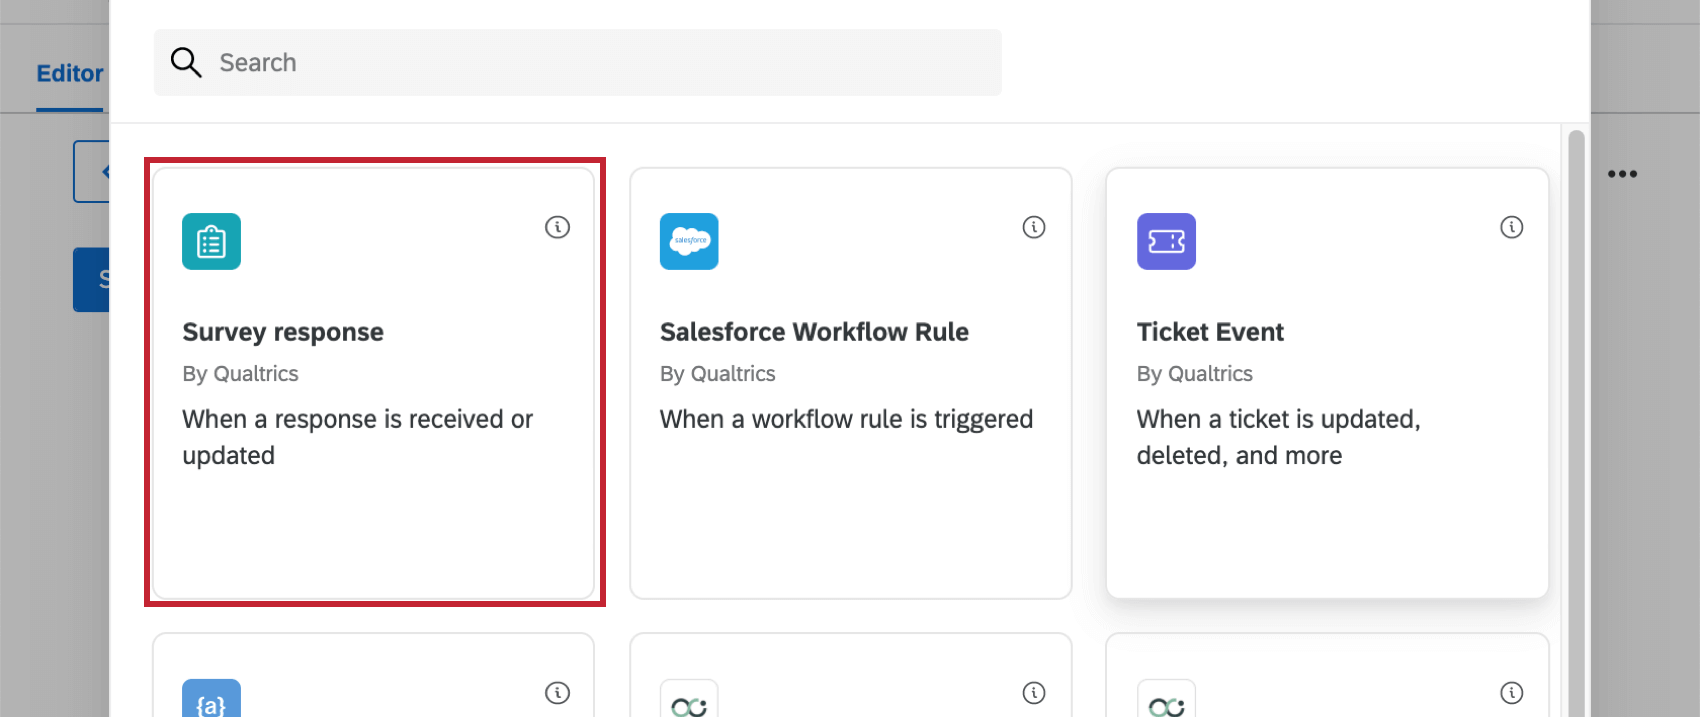Switch to the Editor tab
The image size is (1700, 717).
click(x=70, y=73)
